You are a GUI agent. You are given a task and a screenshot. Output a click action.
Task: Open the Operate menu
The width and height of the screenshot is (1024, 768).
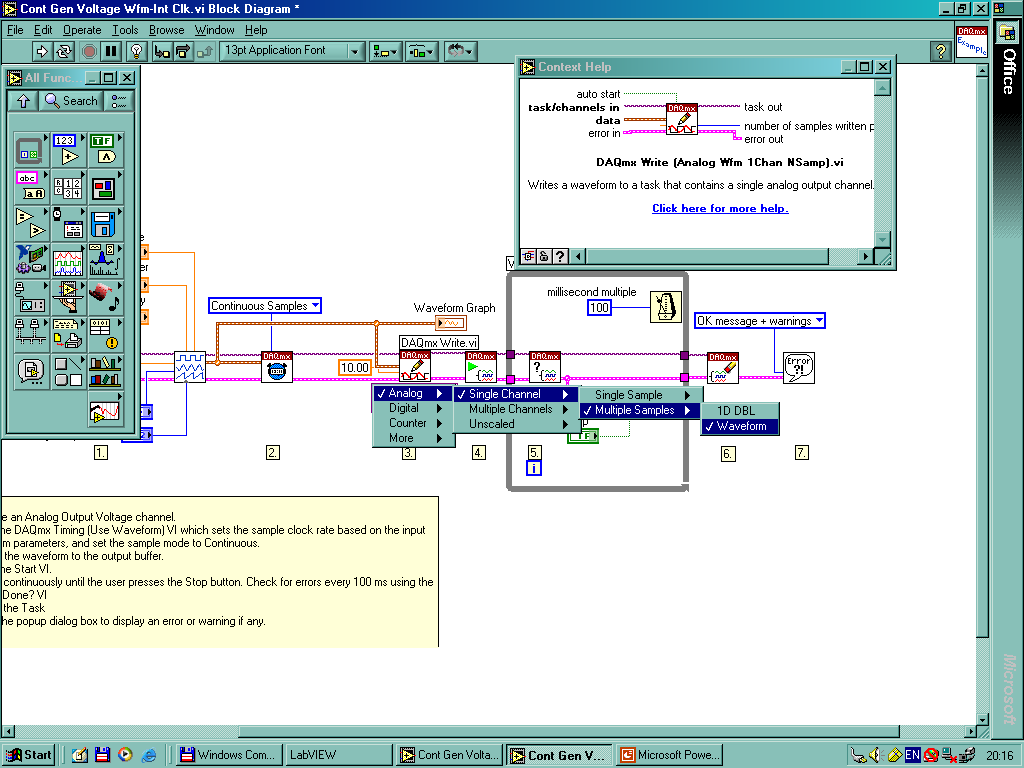[82, 30]
